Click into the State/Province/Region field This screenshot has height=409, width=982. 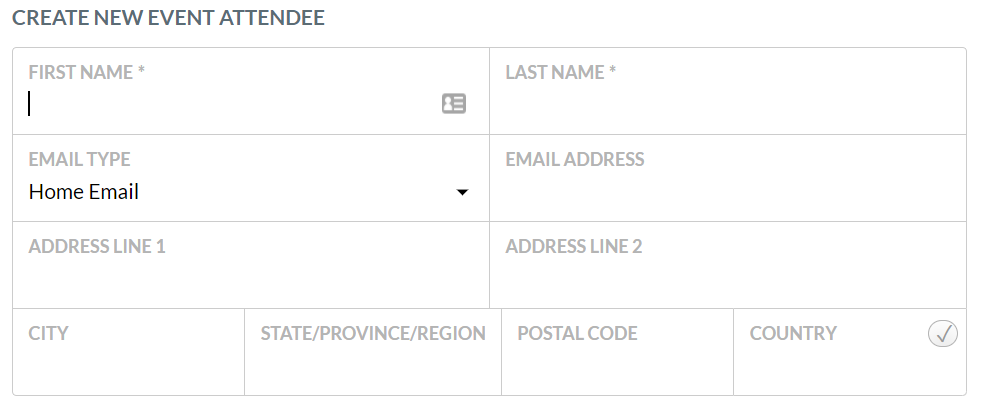click(373, 366)
